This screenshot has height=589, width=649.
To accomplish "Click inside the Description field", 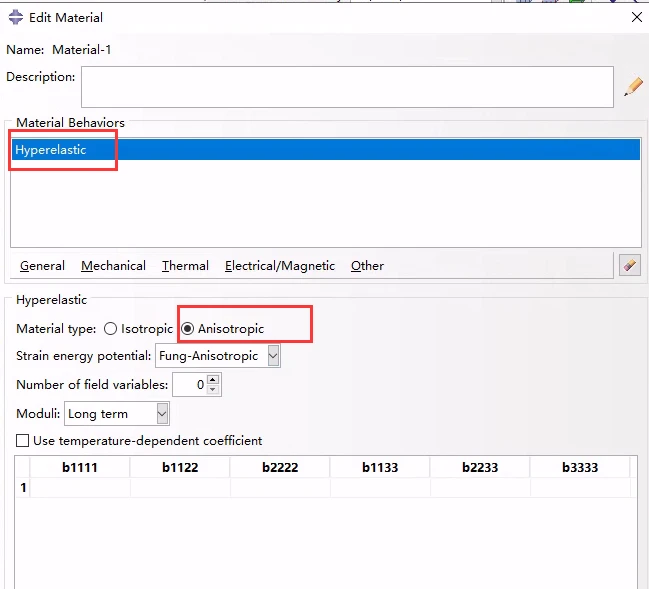I will point(347,87).
